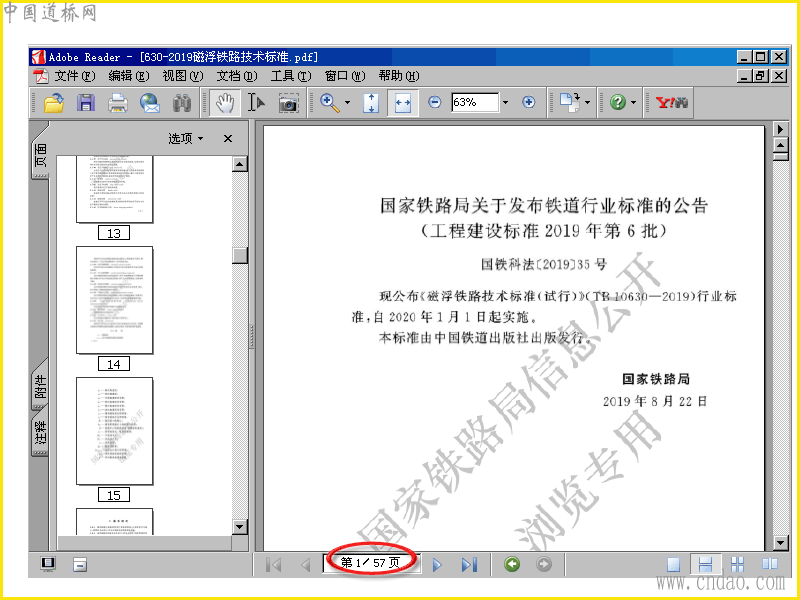Click document scroll down arrow
The image size is (800, 600).
tap(781, 543)
